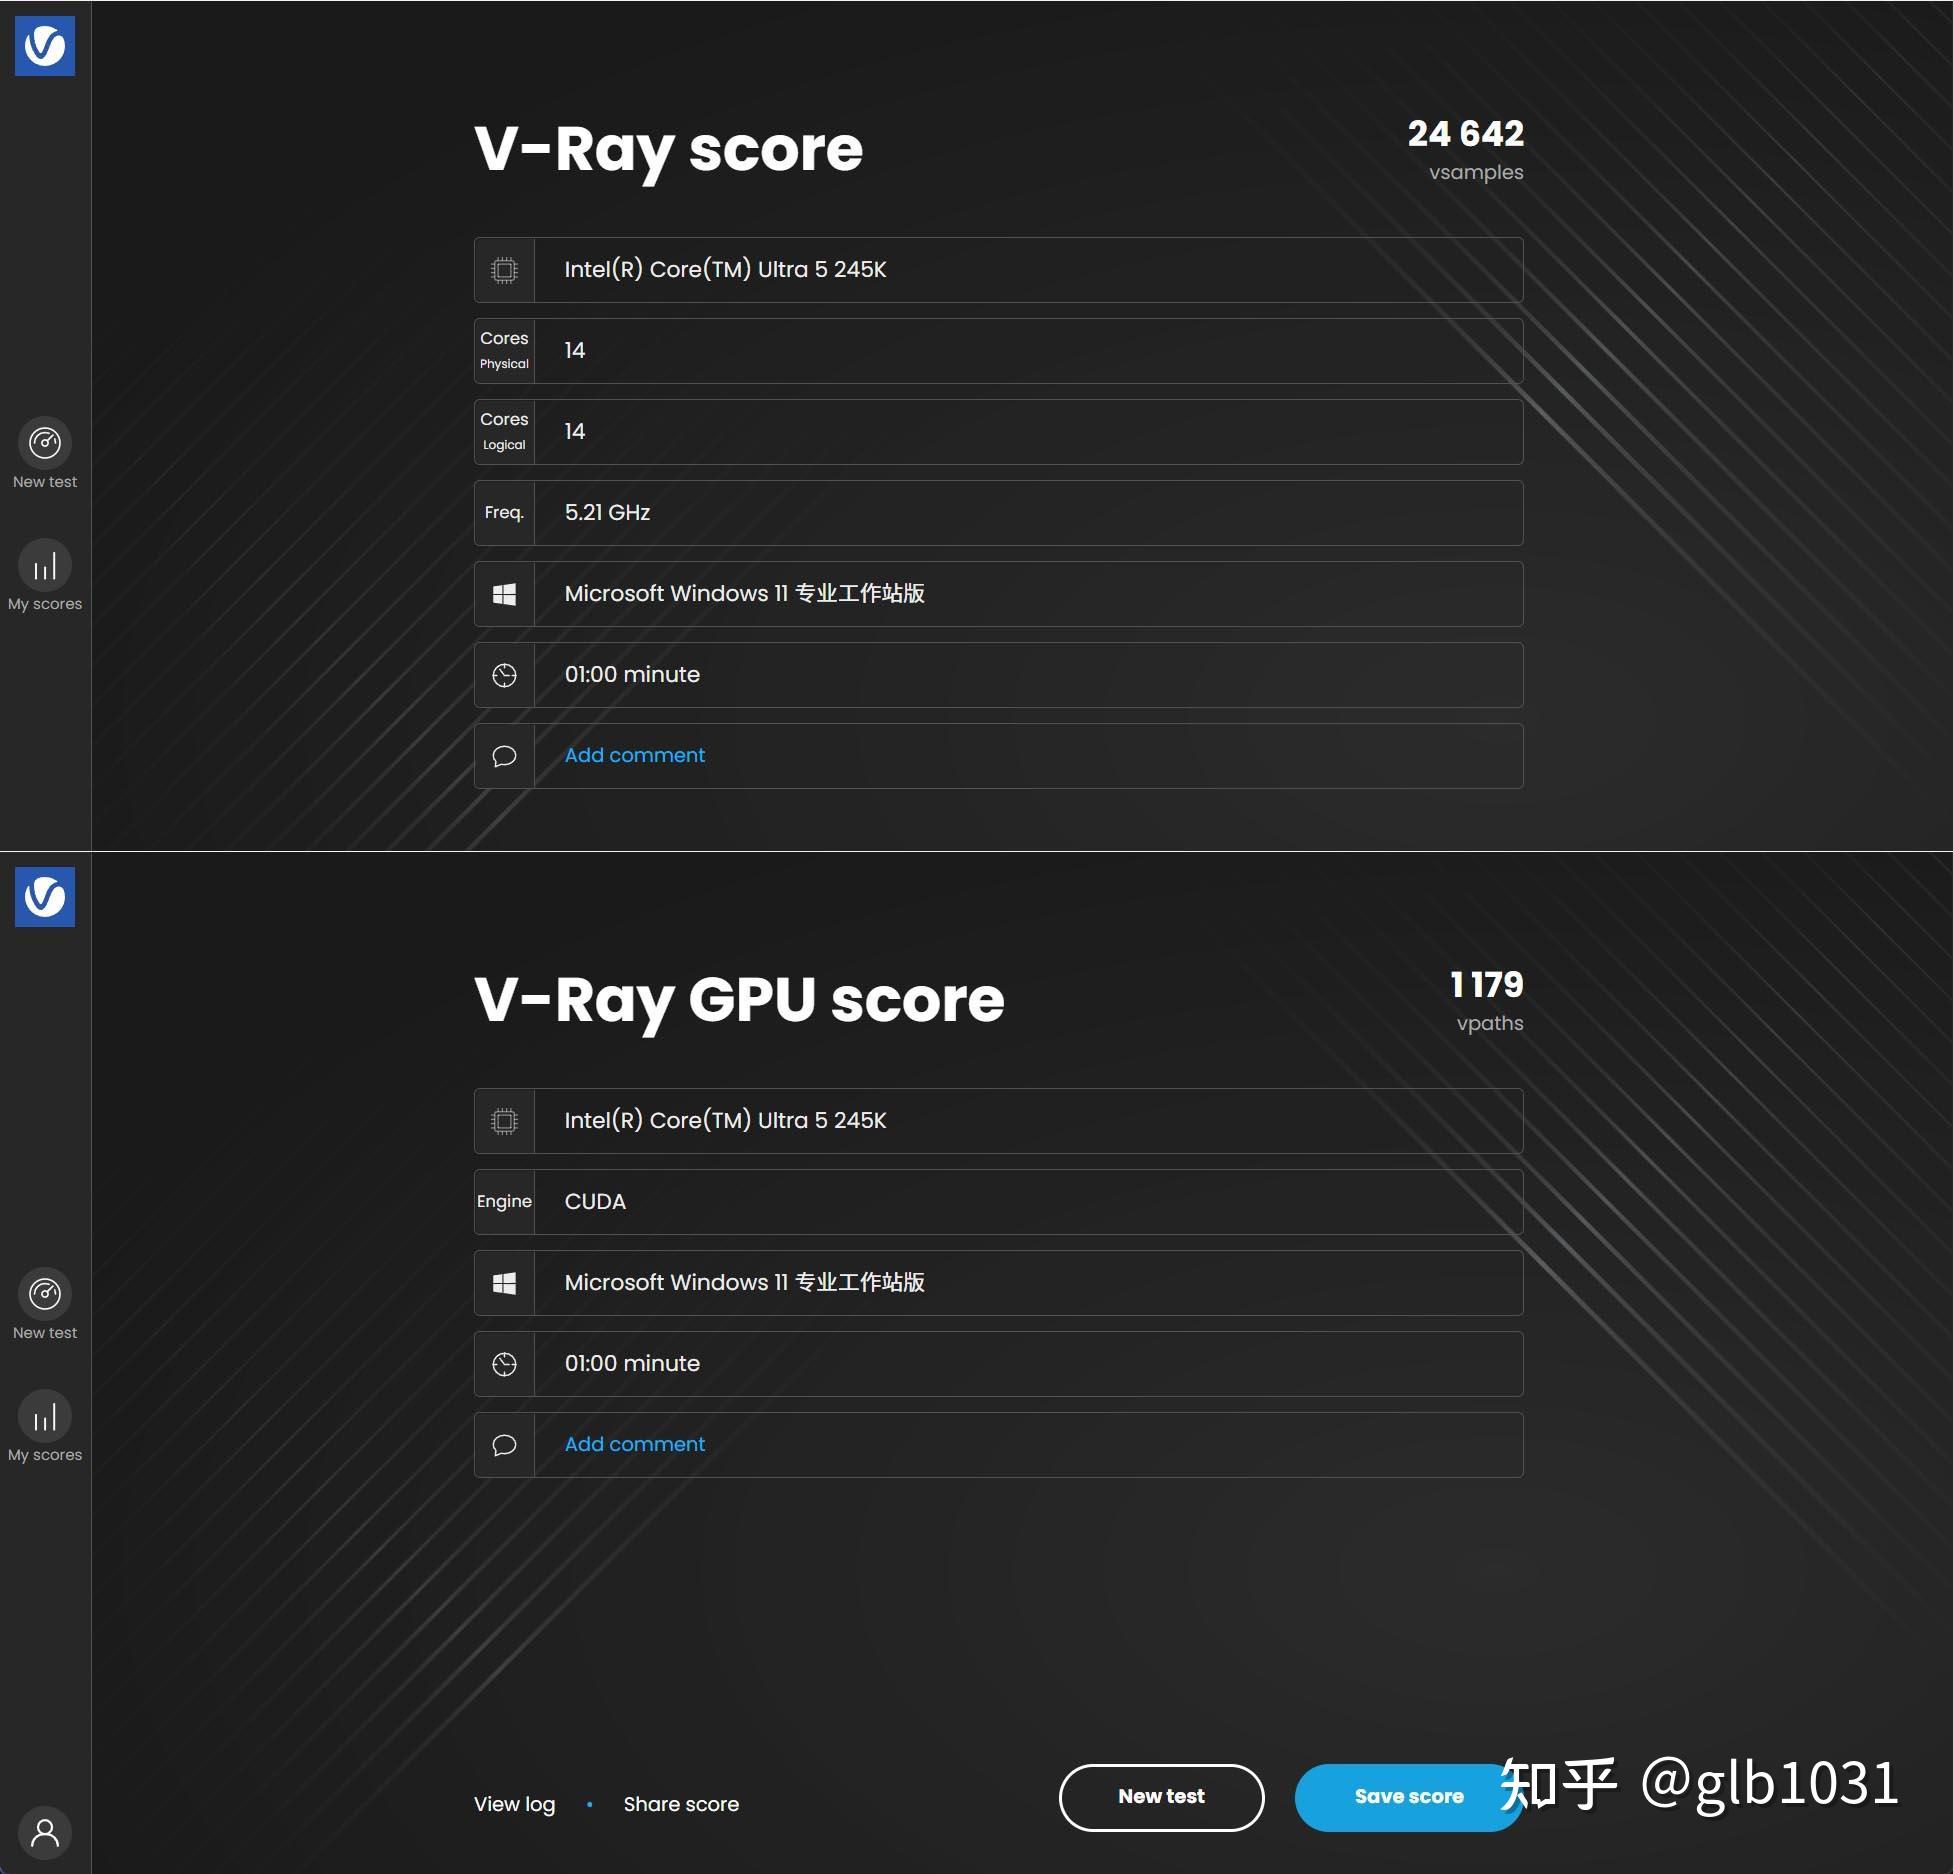
Task: Click the clock icon in V-Ray score section
Action: [504, 675]
